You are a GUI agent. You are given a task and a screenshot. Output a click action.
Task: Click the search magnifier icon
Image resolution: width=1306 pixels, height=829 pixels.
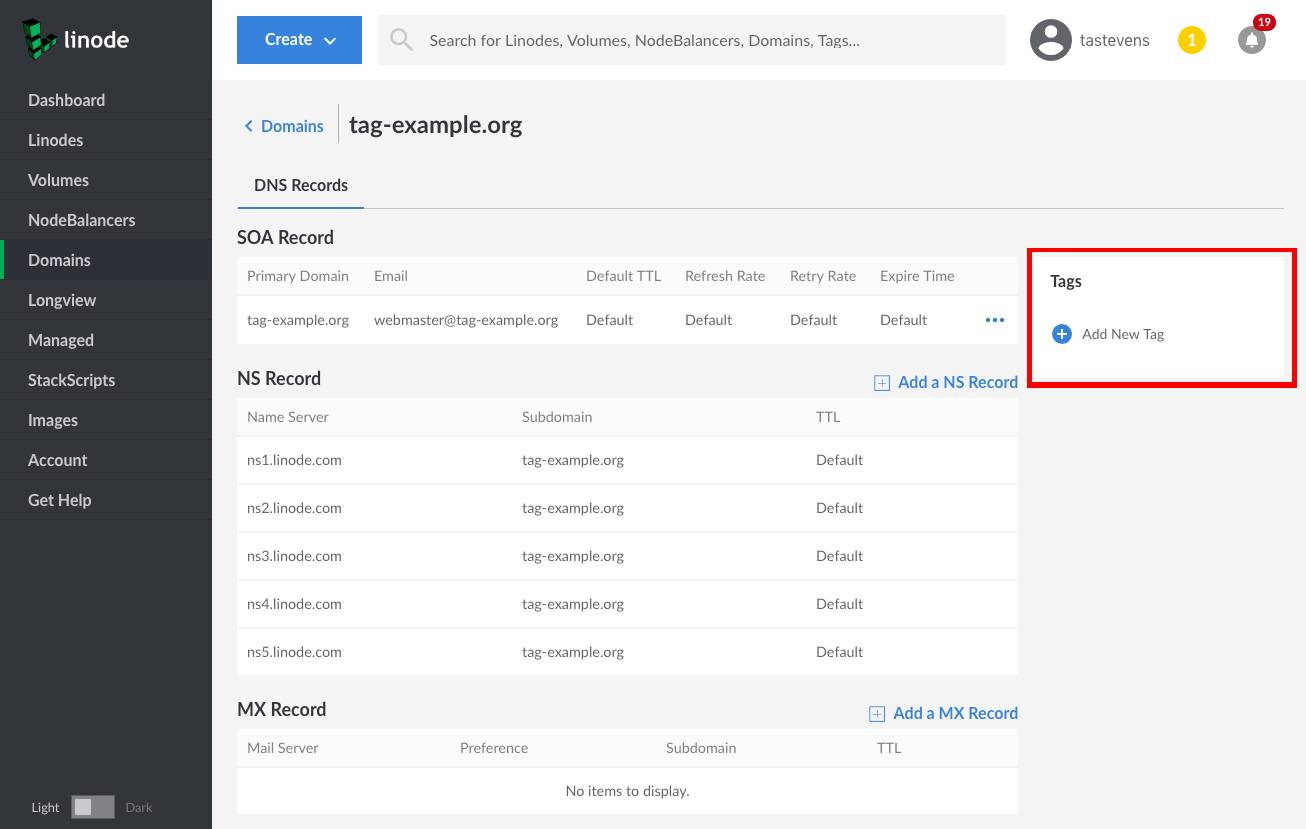(401, 39)
